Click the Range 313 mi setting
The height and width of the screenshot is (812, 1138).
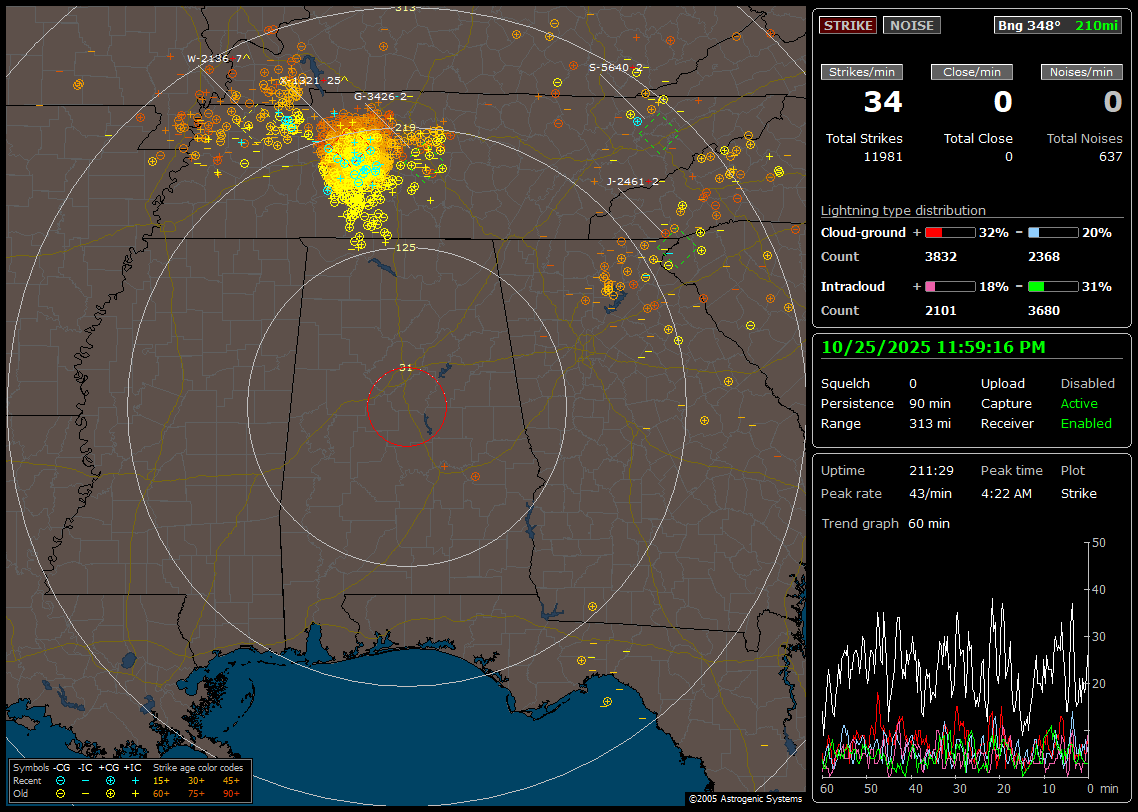coord(930,424)
